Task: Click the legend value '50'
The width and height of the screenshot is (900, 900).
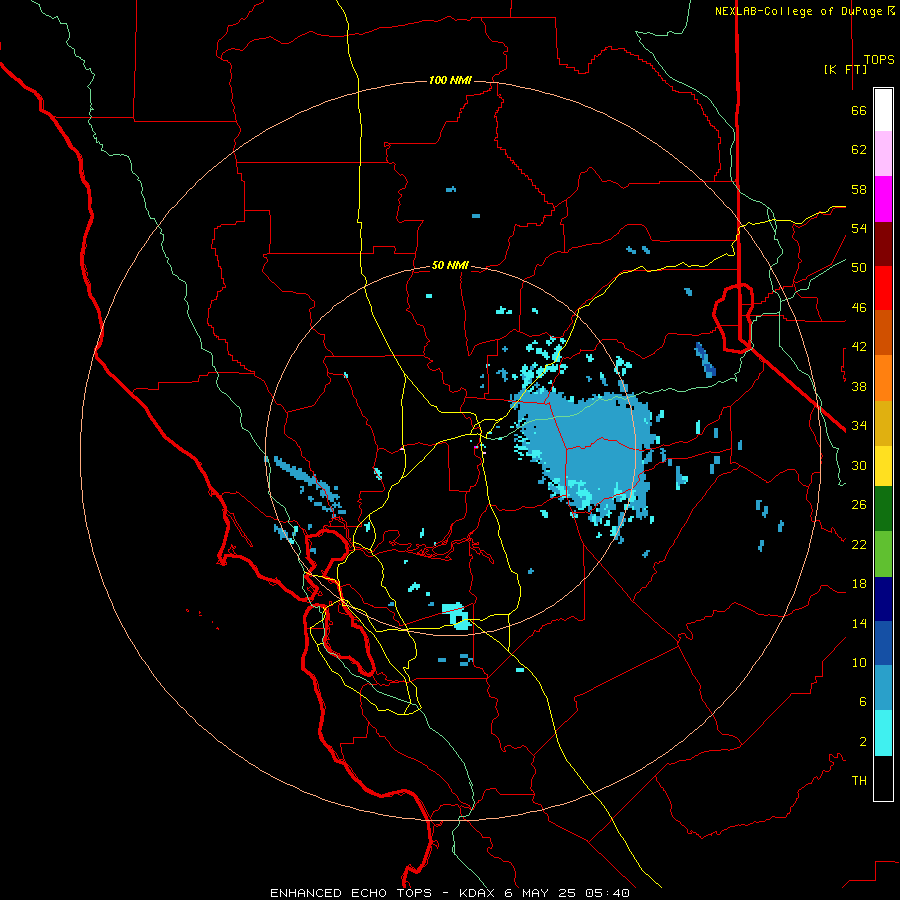Action: (859, 267)
